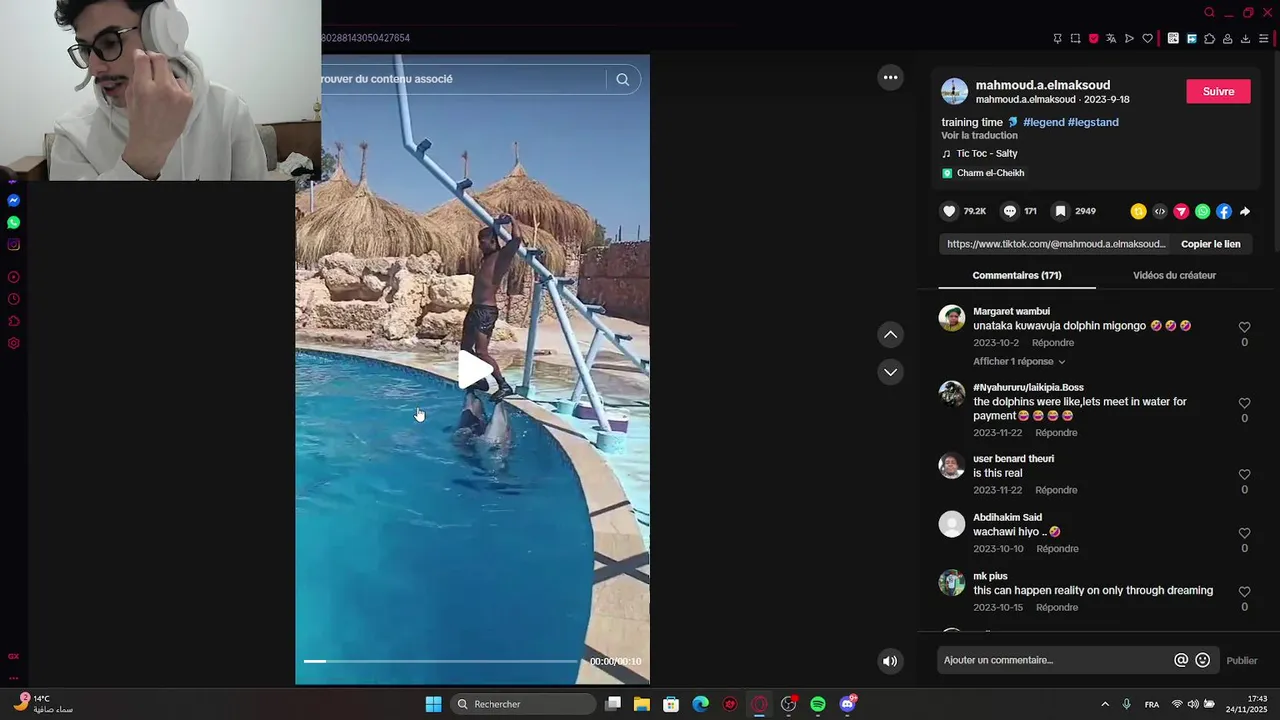Open the Easy Setup sliders icon
The width and height of the screenshot is (1280, 720).
[x=1263, y=39]
